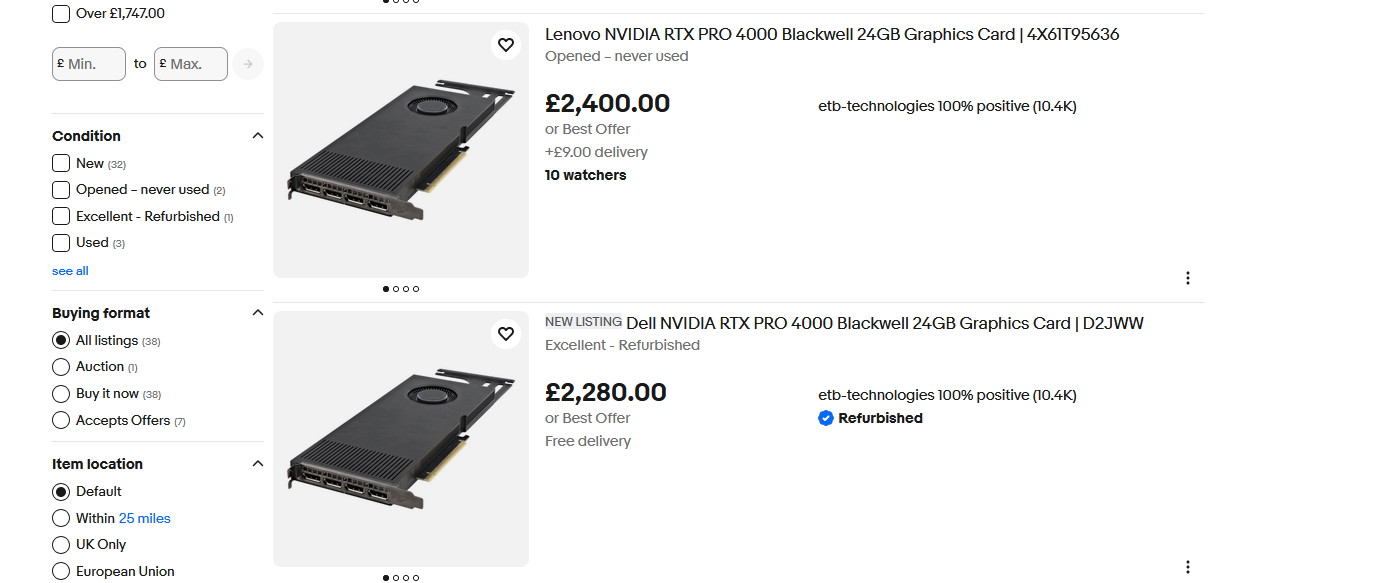Click Refurbished verified badge icon
Image resolution: width=1398 pixels, height=583 pixels.
click(825, 418)
